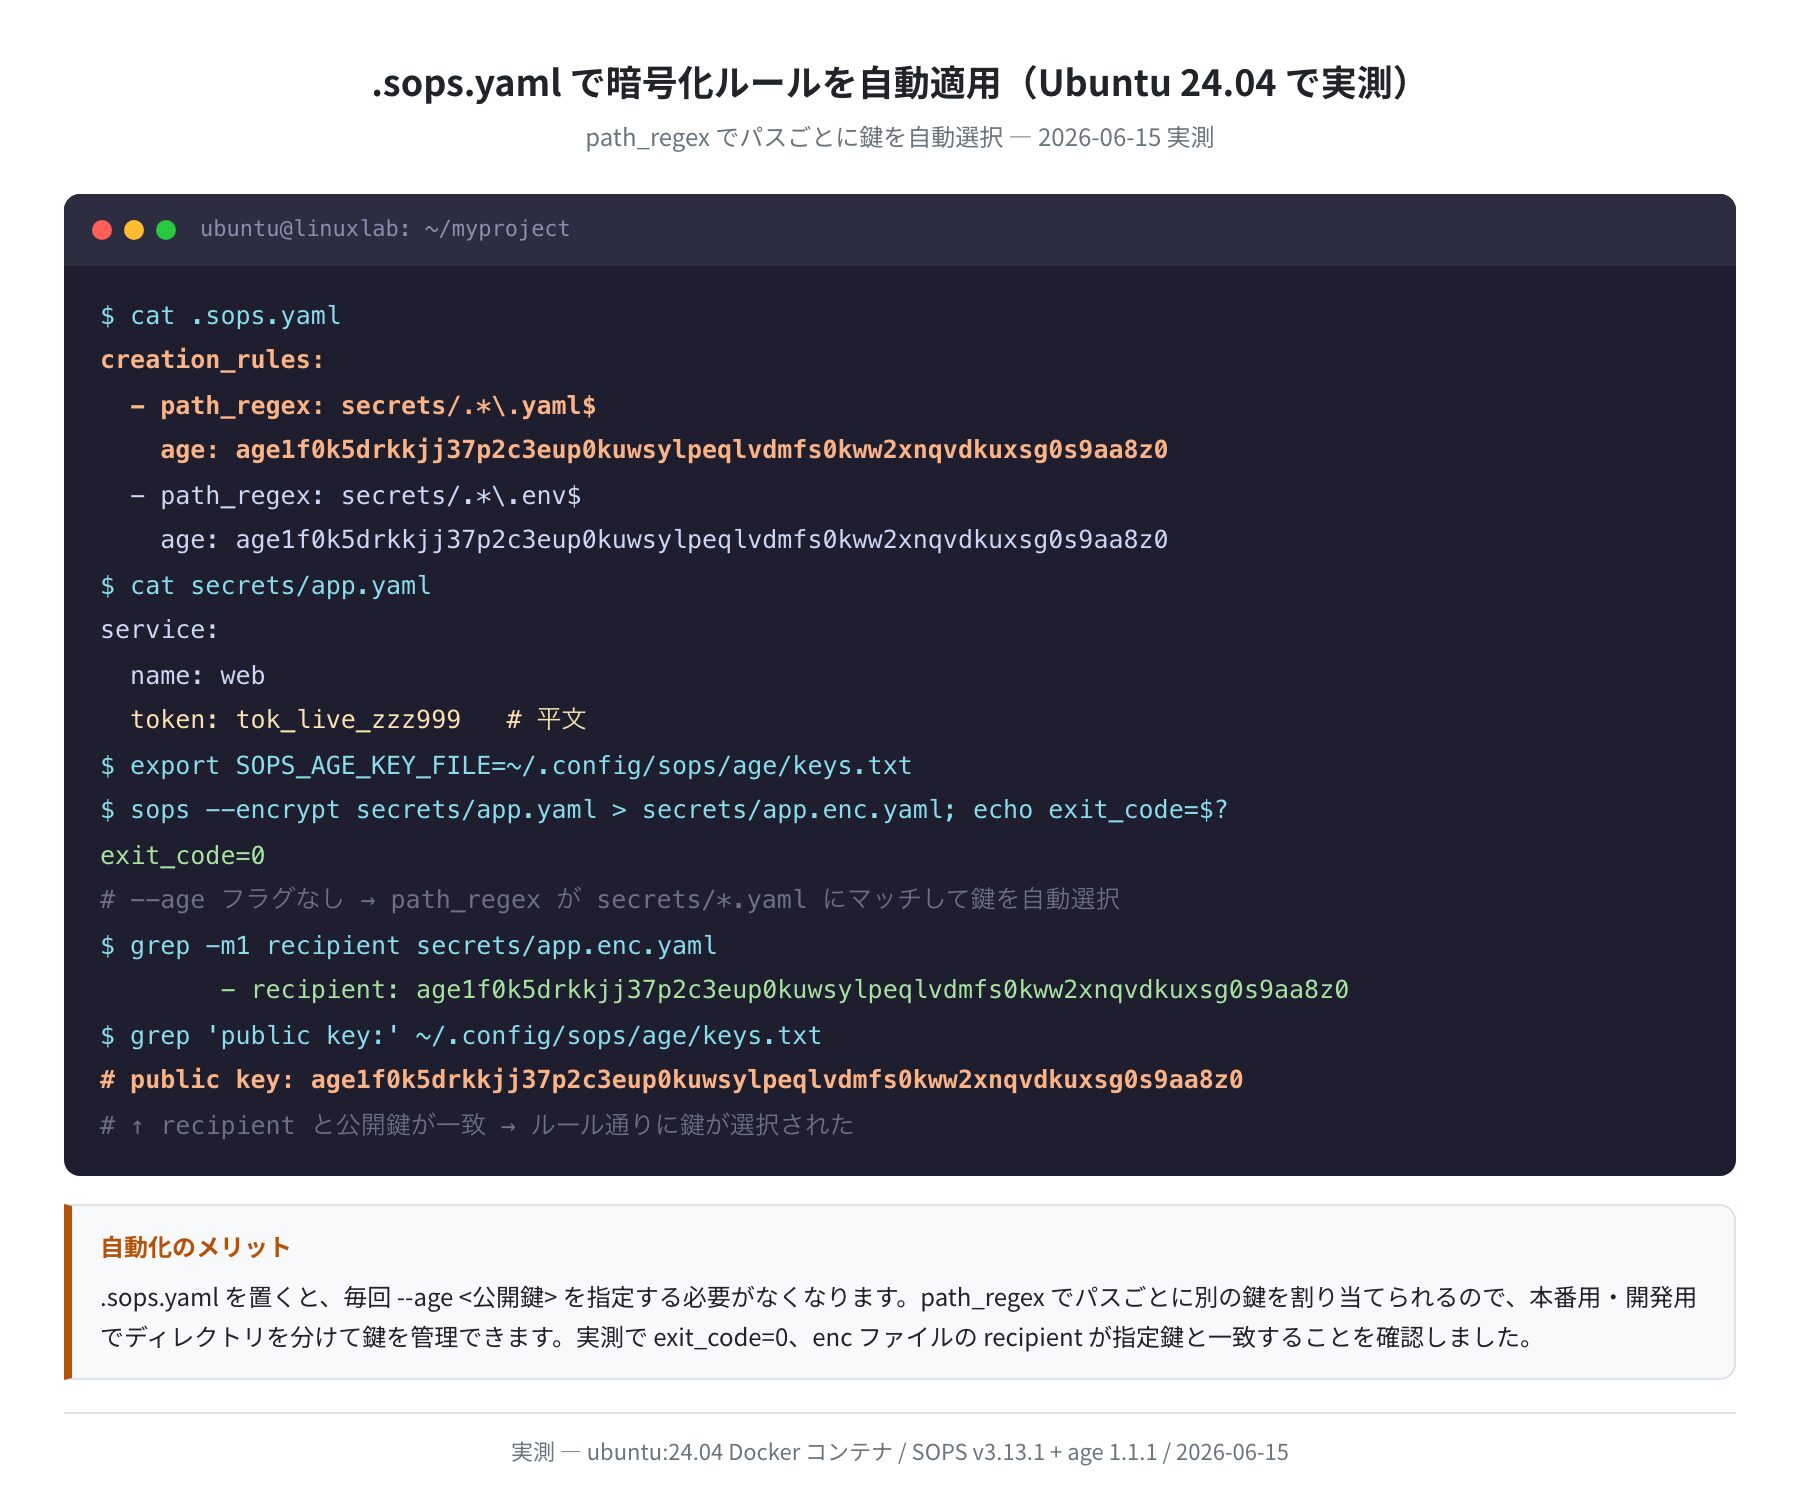
Task: Click the green '- recipient:' output line
Action: [784, 990]
